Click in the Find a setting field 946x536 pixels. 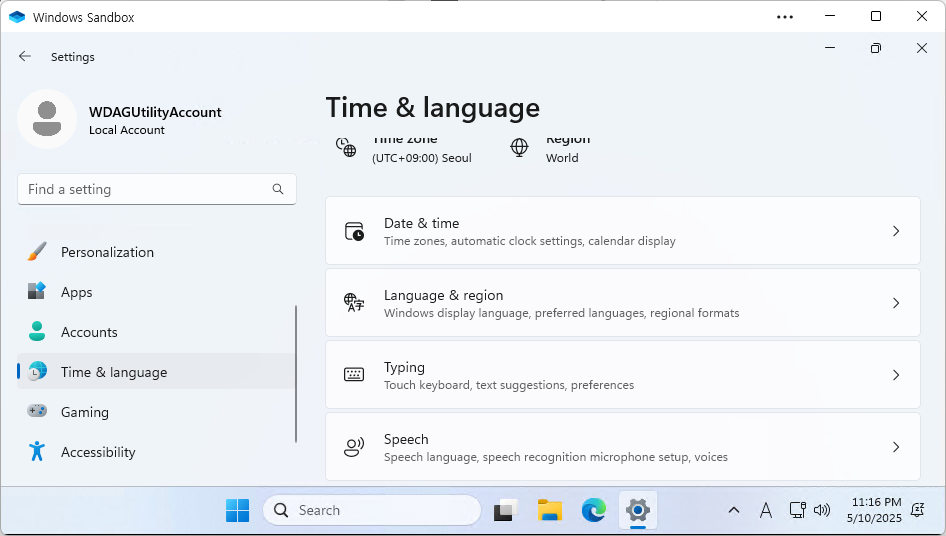[157, 189]
